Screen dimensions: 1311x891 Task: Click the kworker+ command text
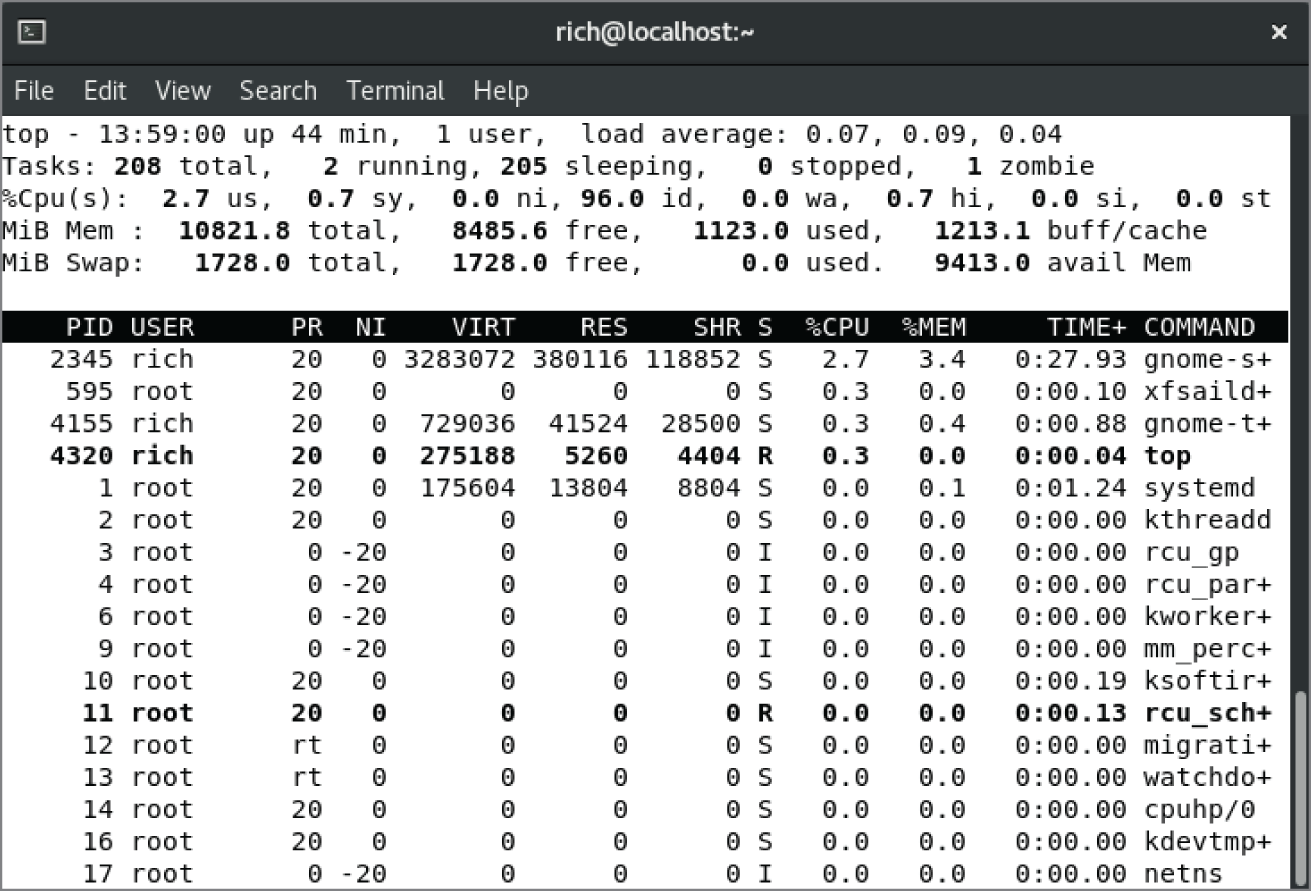pos(1208,617)
